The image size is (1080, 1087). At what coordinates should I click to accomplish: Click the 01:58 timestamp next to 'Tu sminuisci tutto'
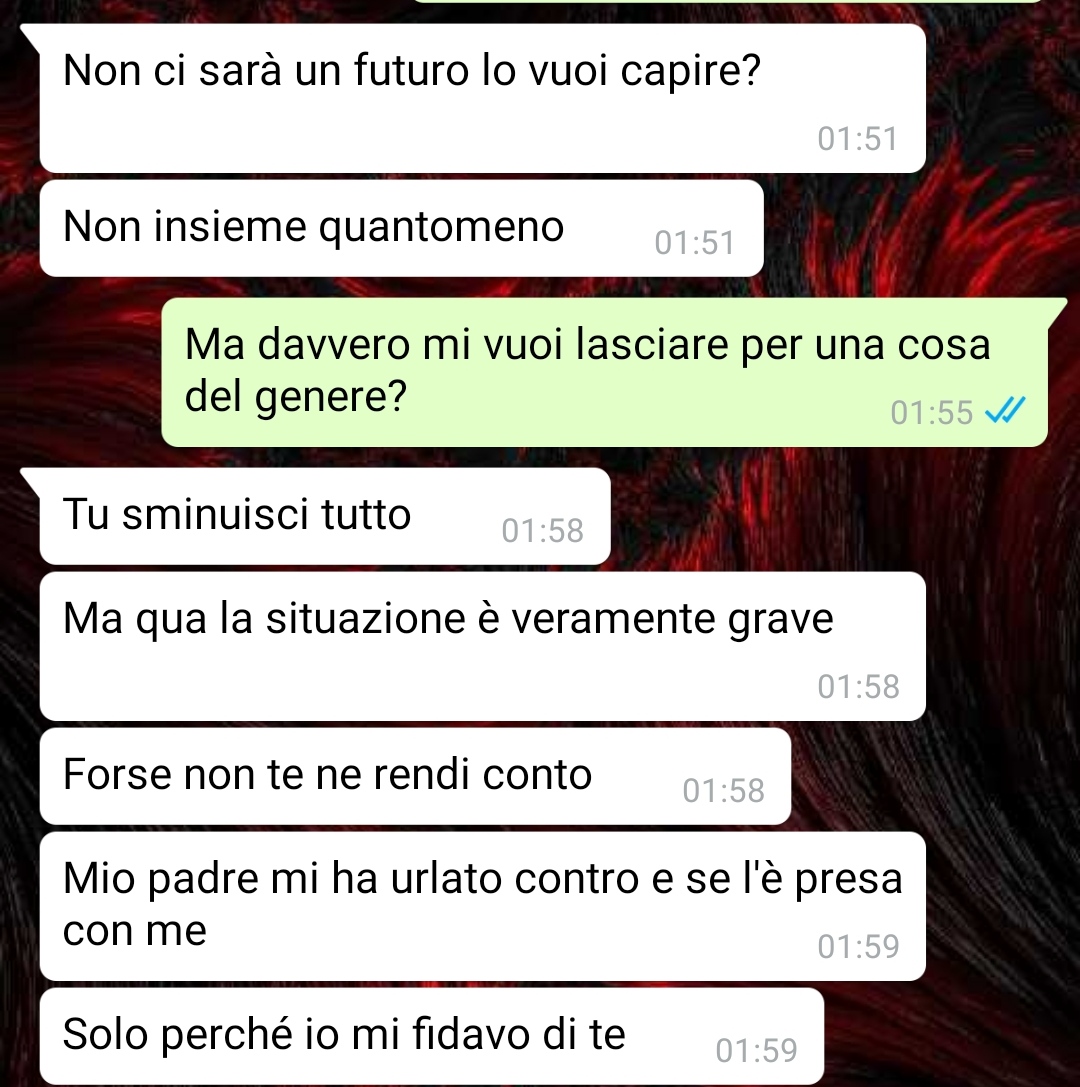542,531
